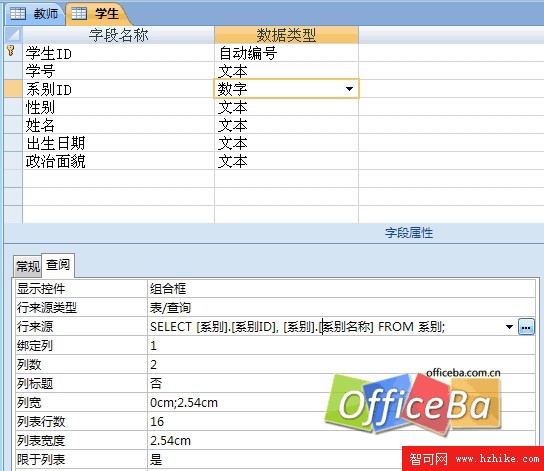Click the primary key icon beside 学生ID
The image size is (544, 471).
(x=11, y=51)
